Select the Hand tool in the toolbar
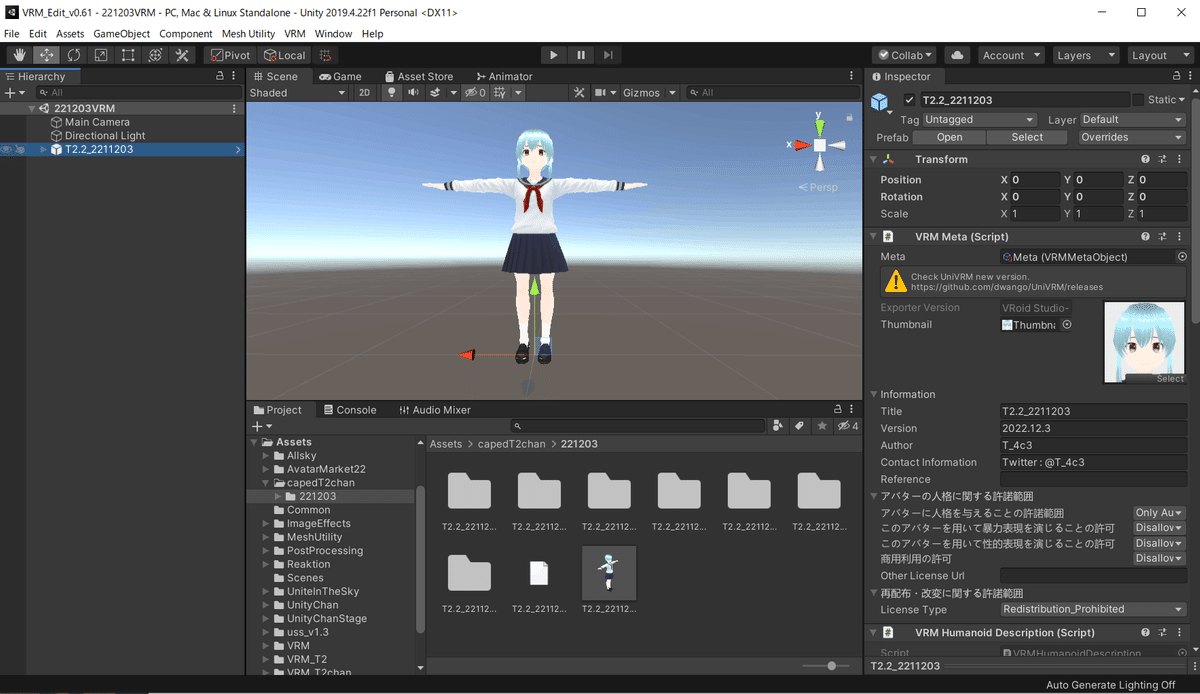Viewport: 1200px width, 694px height. 18,55
